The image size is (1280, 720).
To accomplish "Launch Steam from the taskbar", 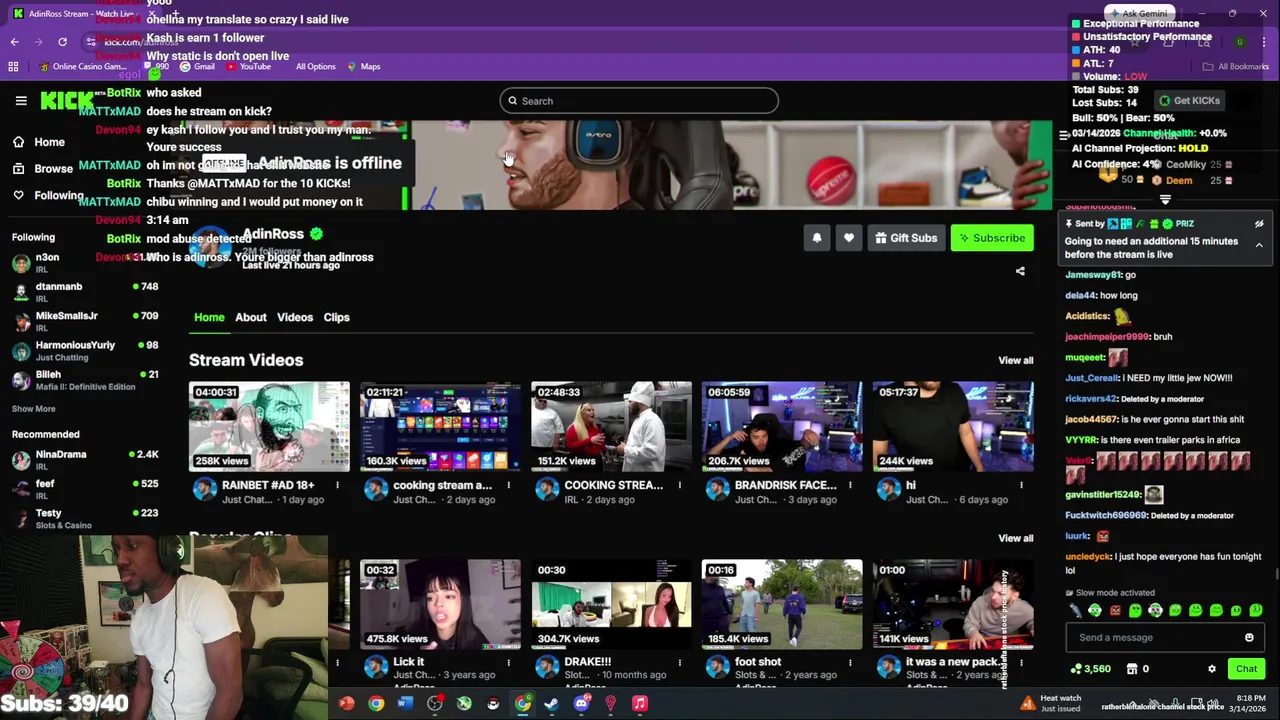I will click(x=551, y=704).
